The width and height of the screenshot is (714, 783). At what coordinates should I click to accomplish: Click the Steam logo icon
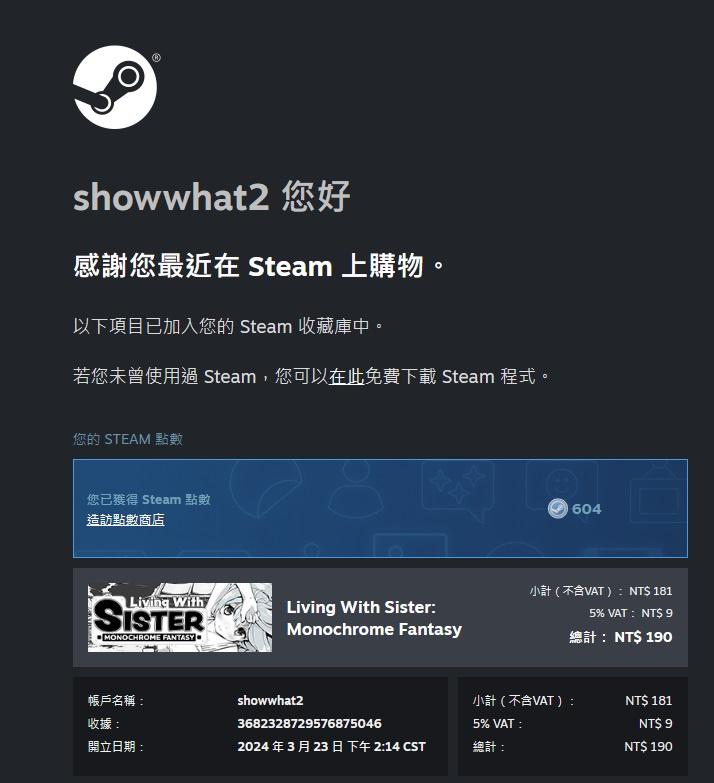(x=115, y=87)
